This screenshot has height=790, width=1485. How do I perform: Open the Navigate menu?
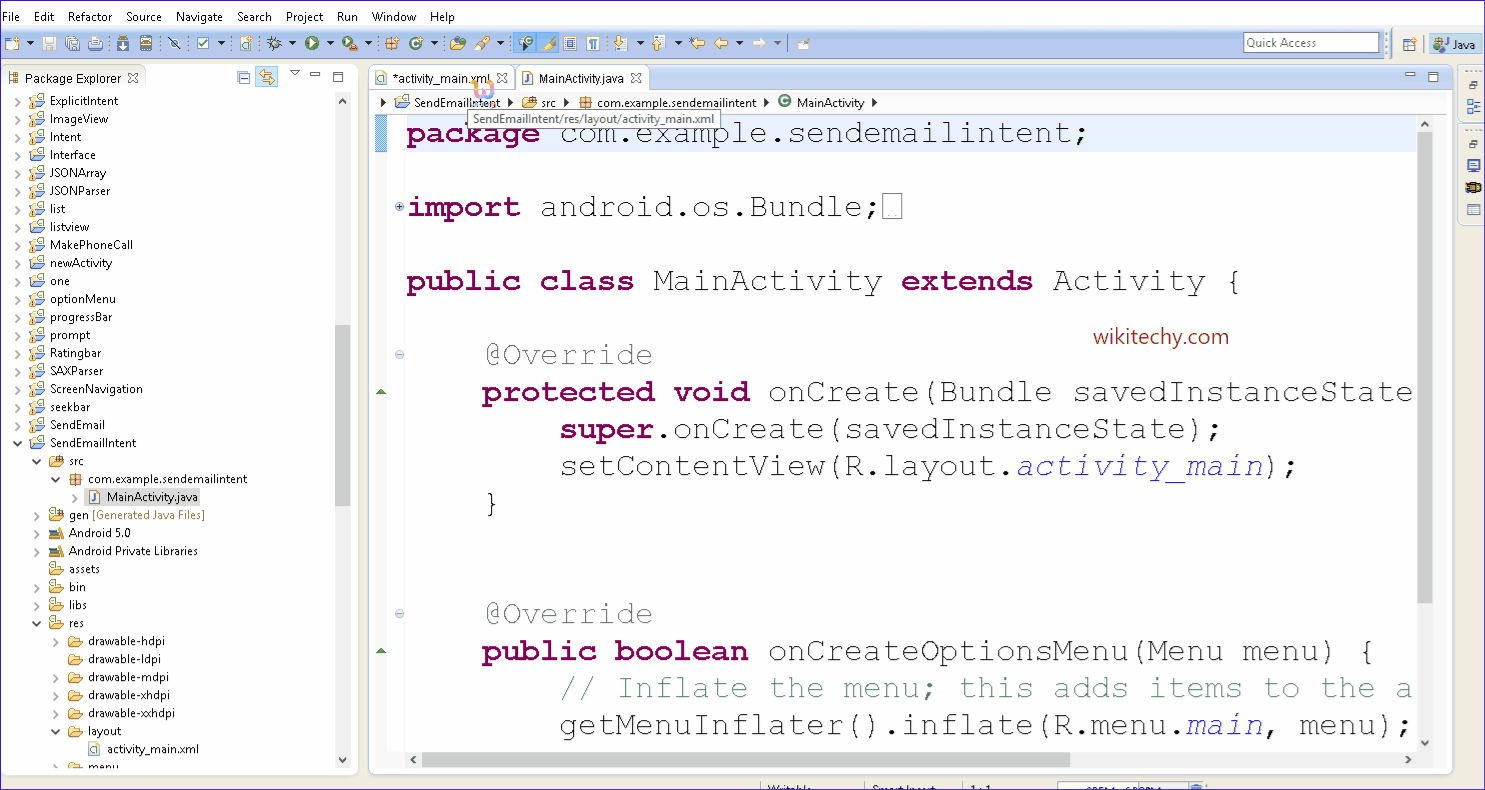[199, 17]
